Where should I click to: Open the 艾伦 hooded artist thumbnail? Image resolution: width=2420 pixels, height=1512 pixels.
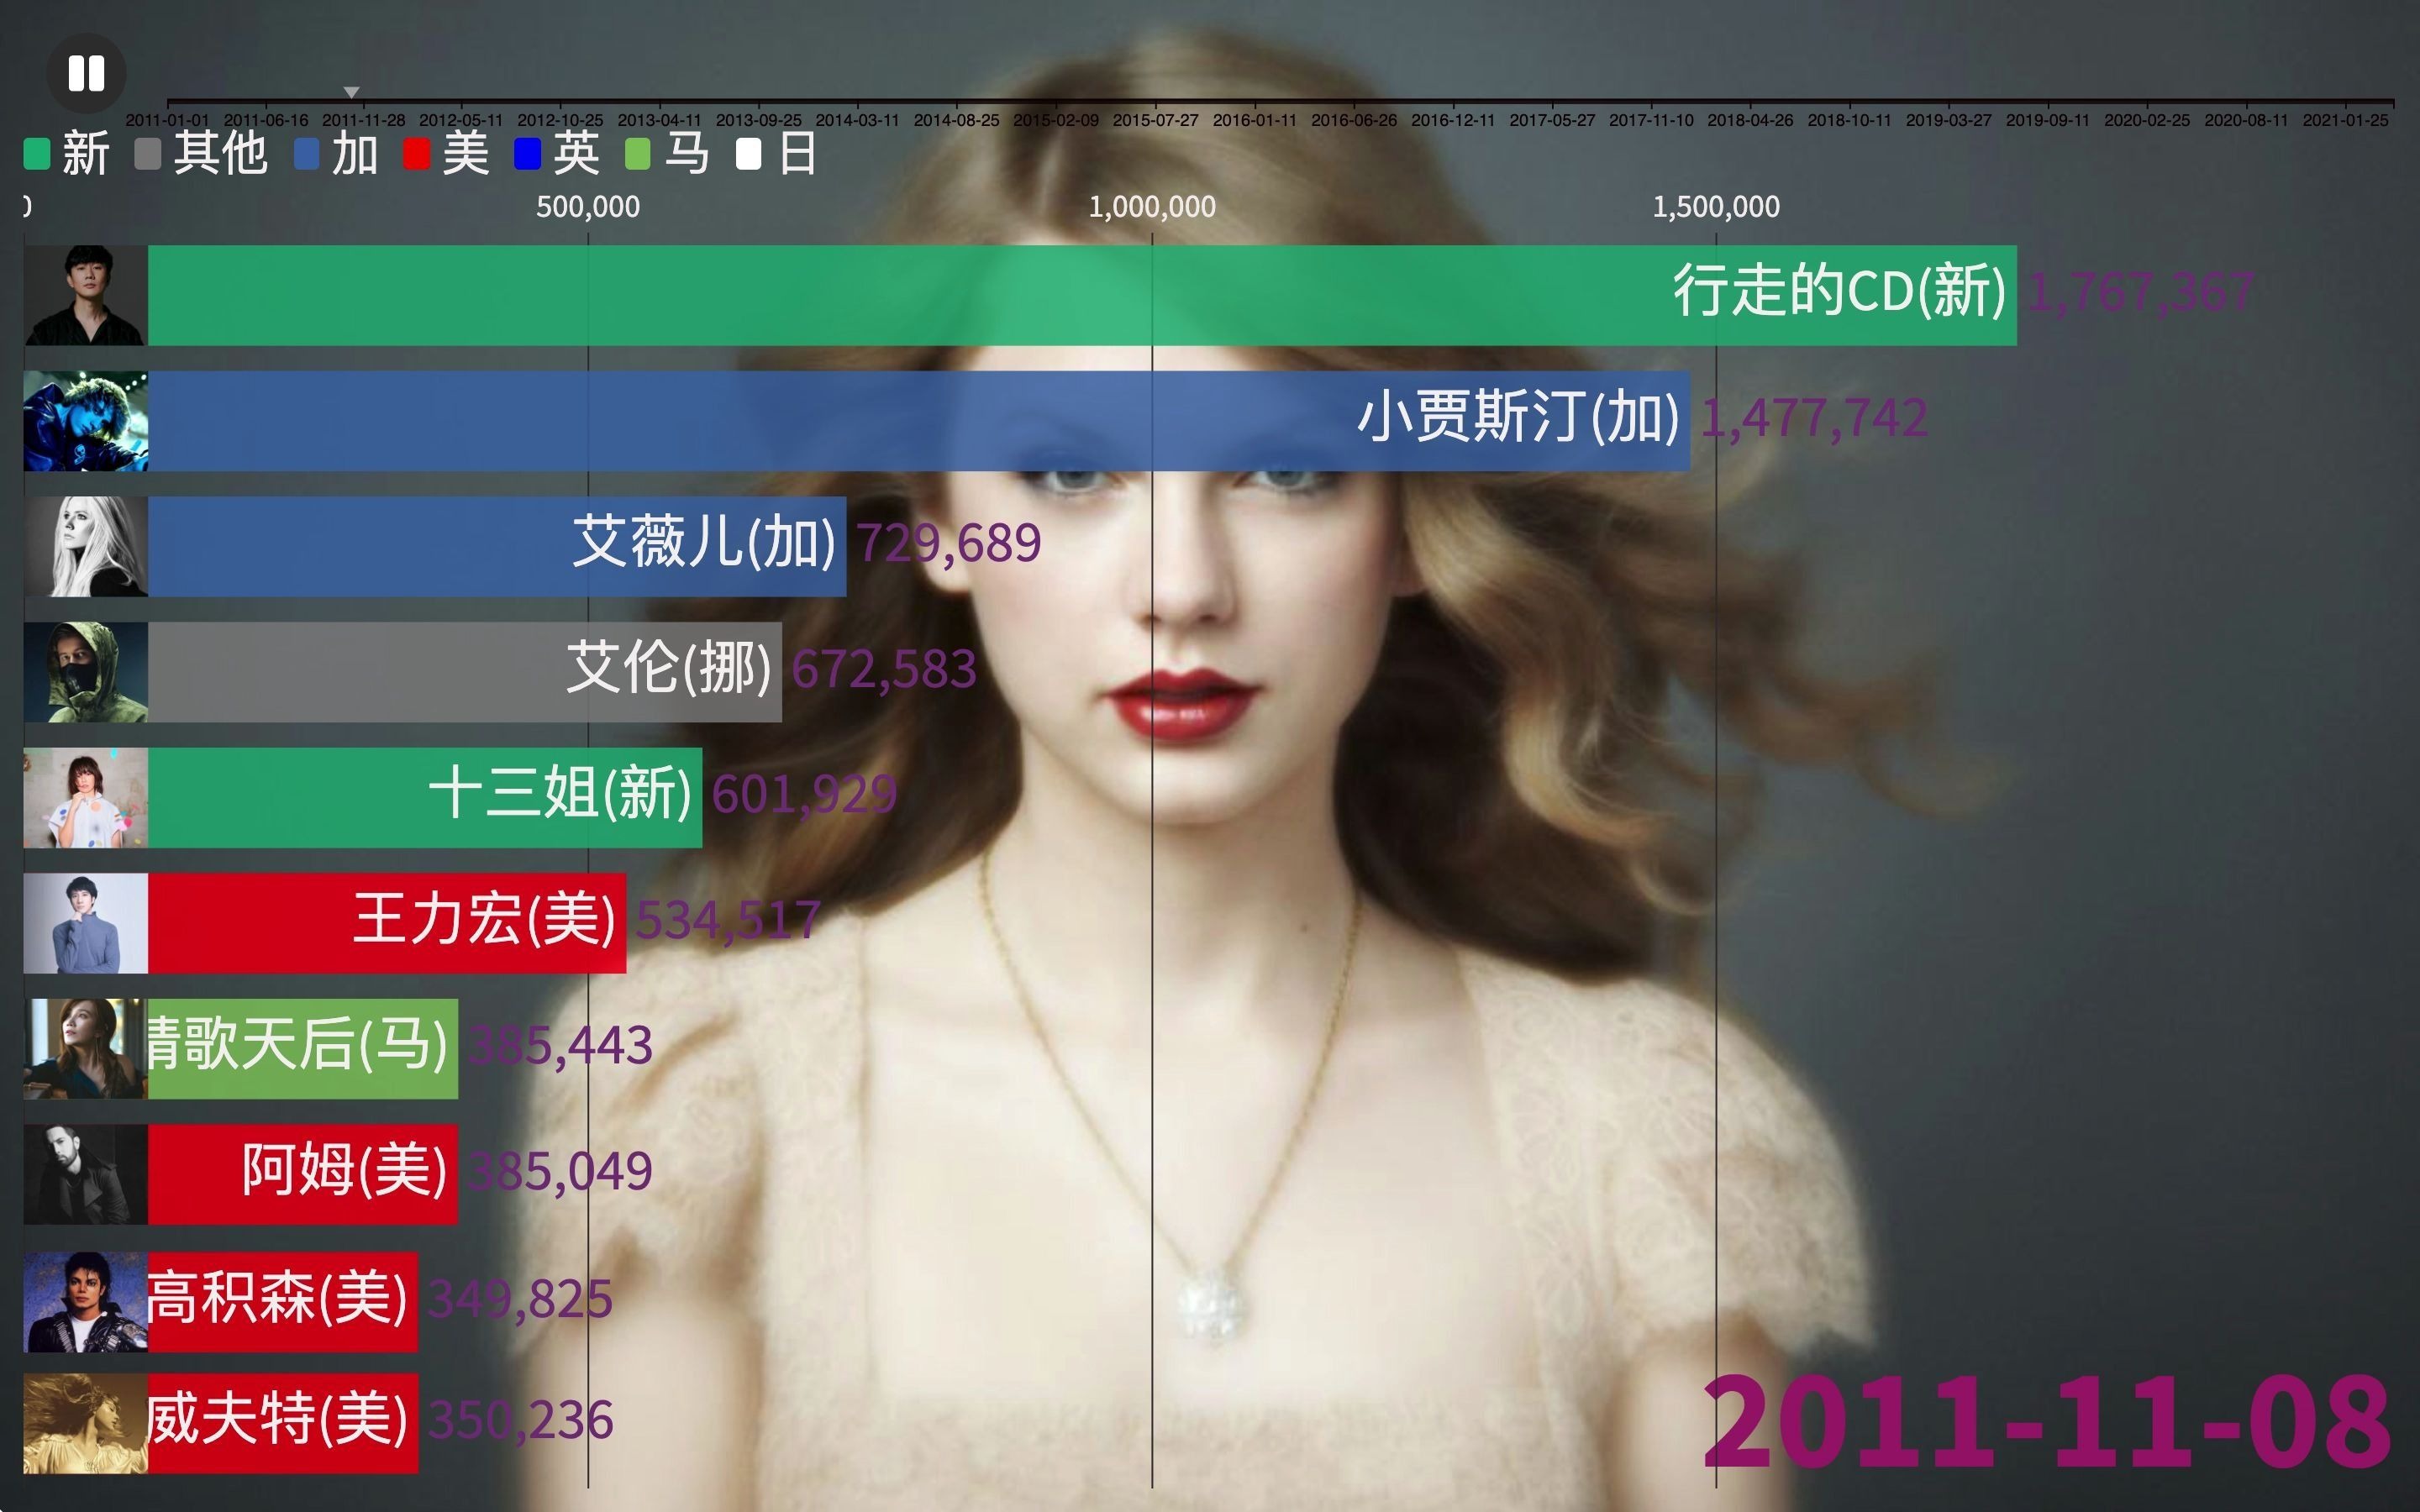click(x=86, y=672)
